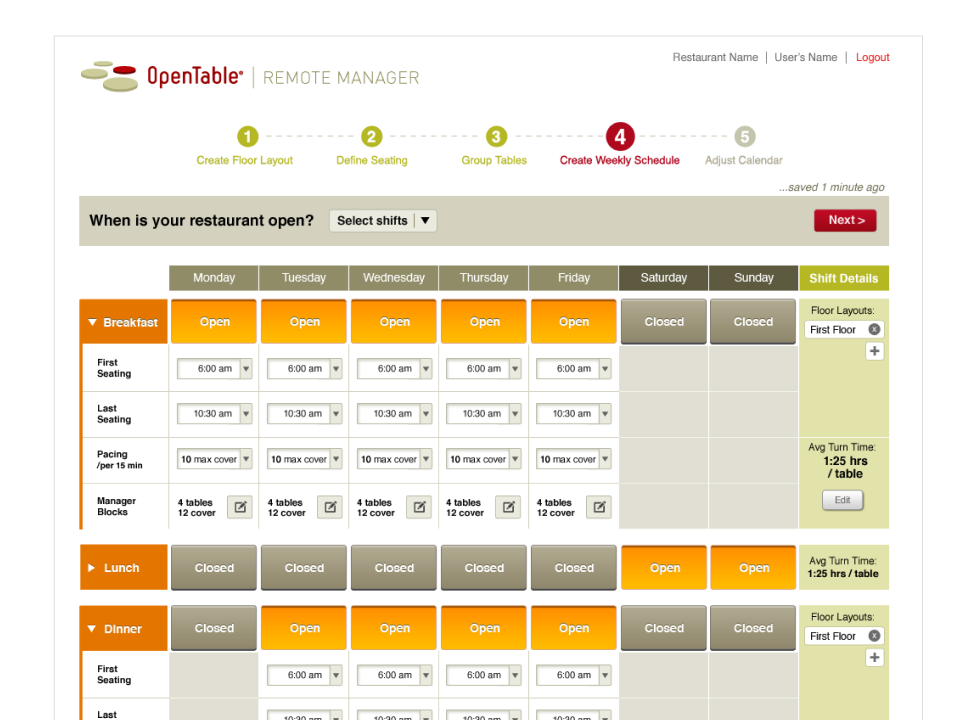Click Wednesday's Breakfast manager blocks edit icon
This screenshot has width=970, height=720.
(x=420, y=507)
